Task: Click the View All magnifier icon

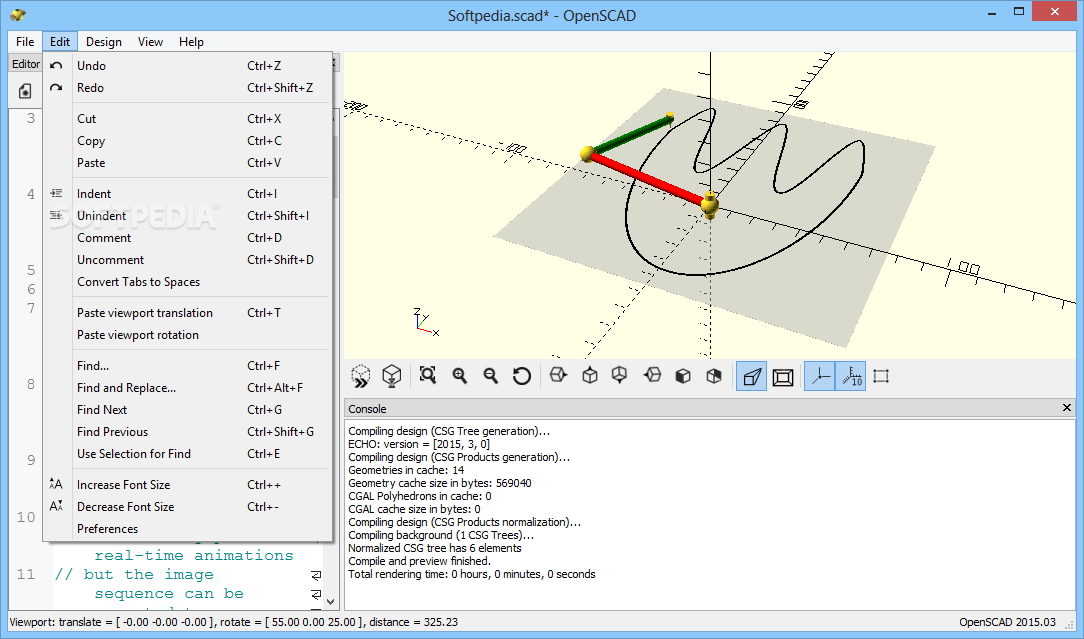Action: pyautogui.click(x=428, y=376)
